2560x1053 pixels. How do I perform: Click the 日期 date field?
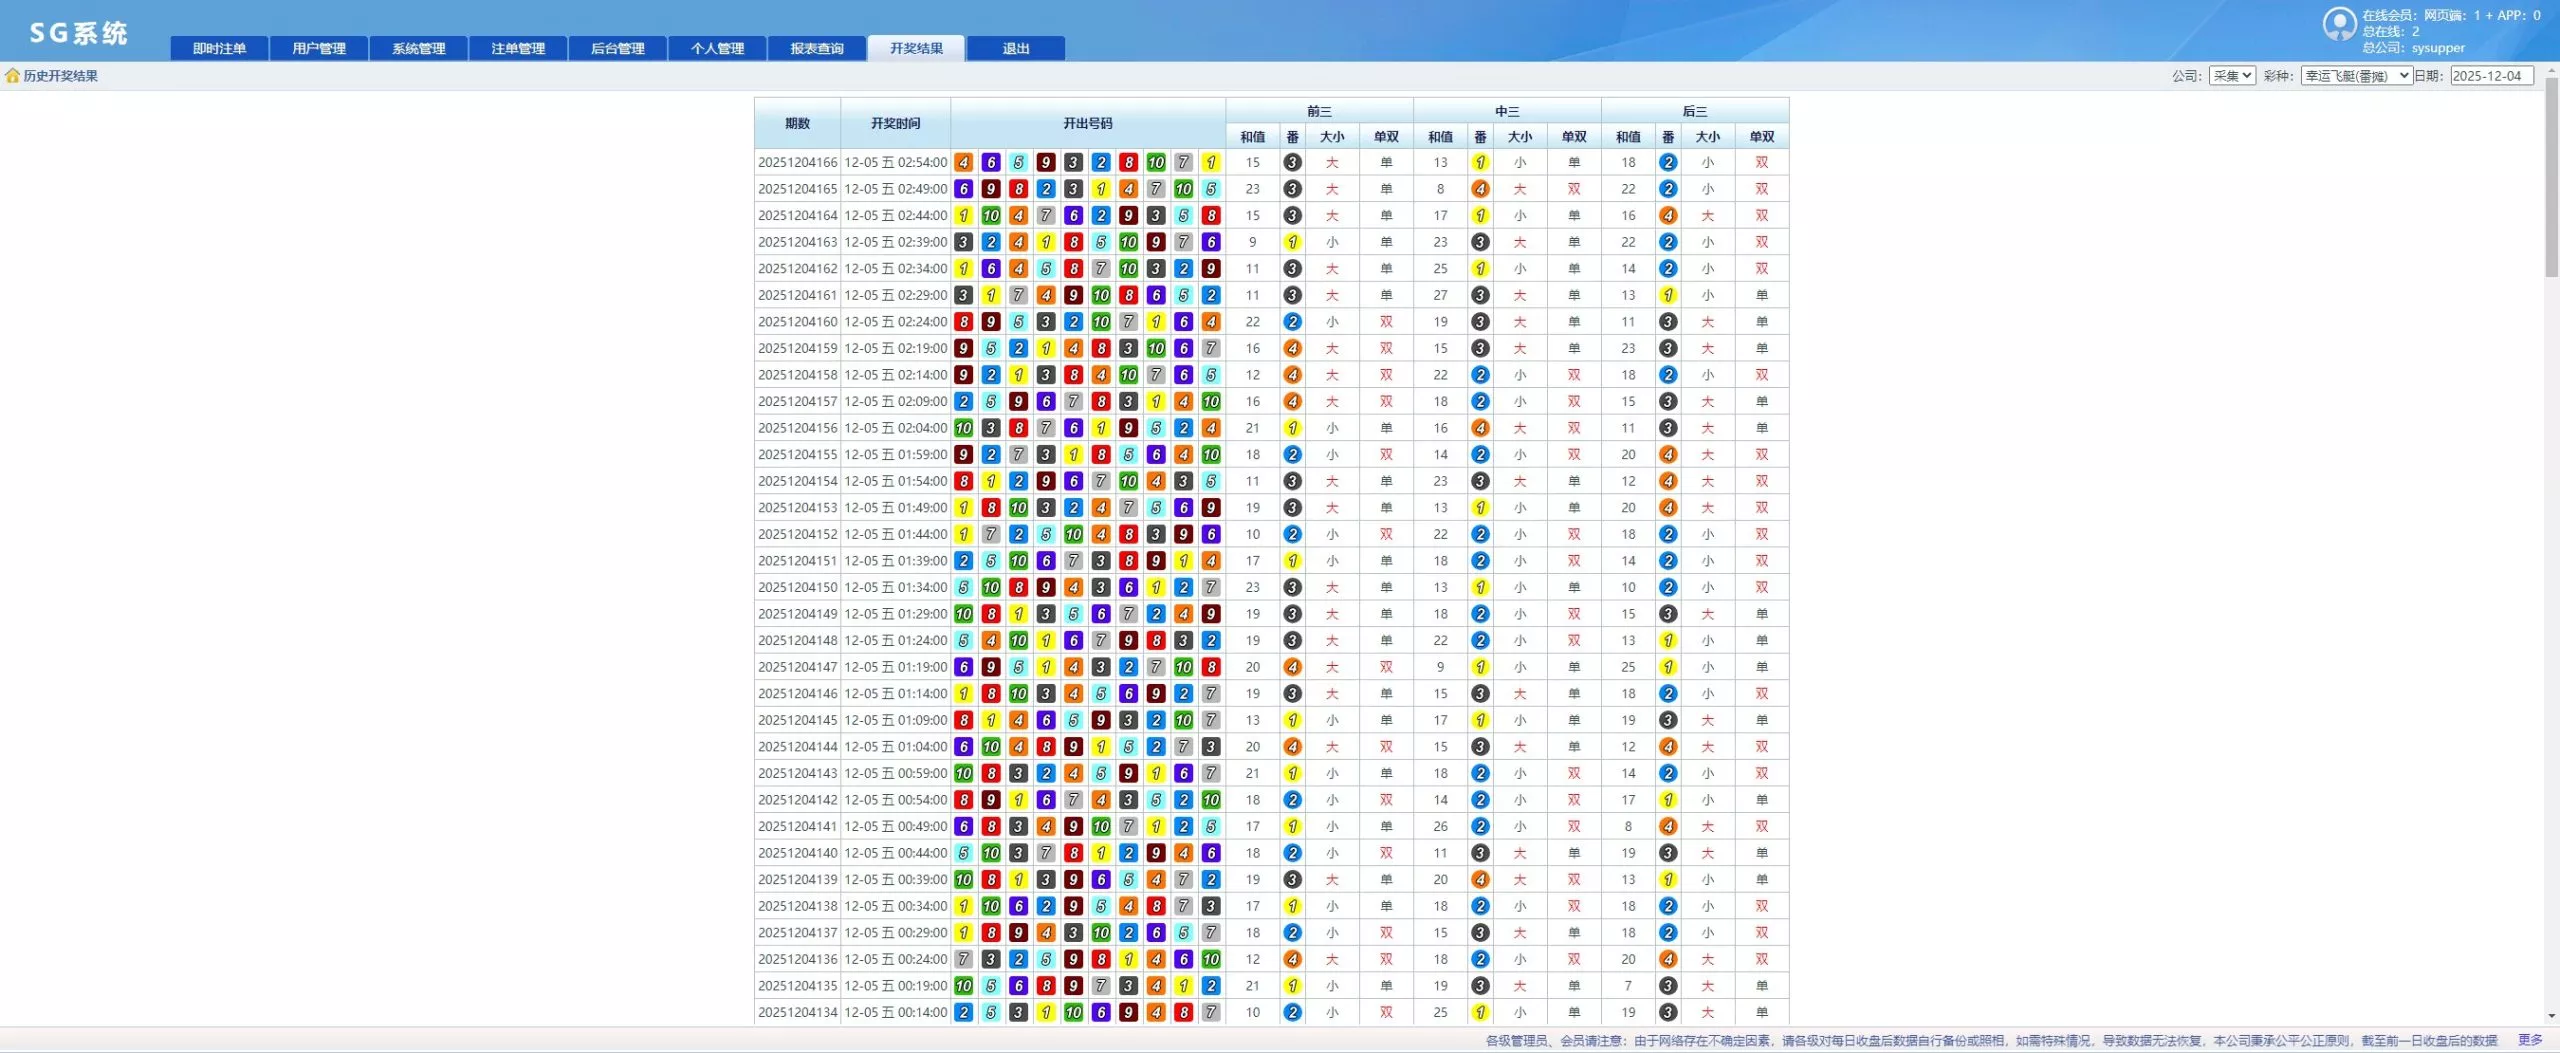[x=2491, y=76]
